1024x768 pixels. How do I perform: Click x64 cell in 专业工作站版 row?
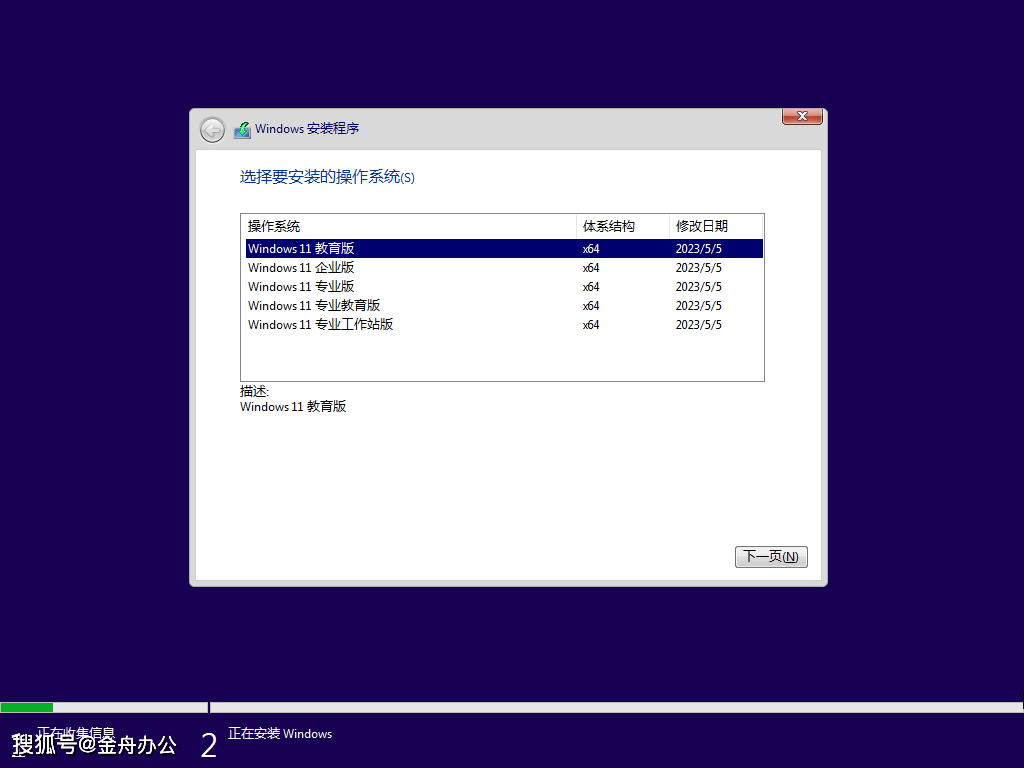tap(591, 325)
